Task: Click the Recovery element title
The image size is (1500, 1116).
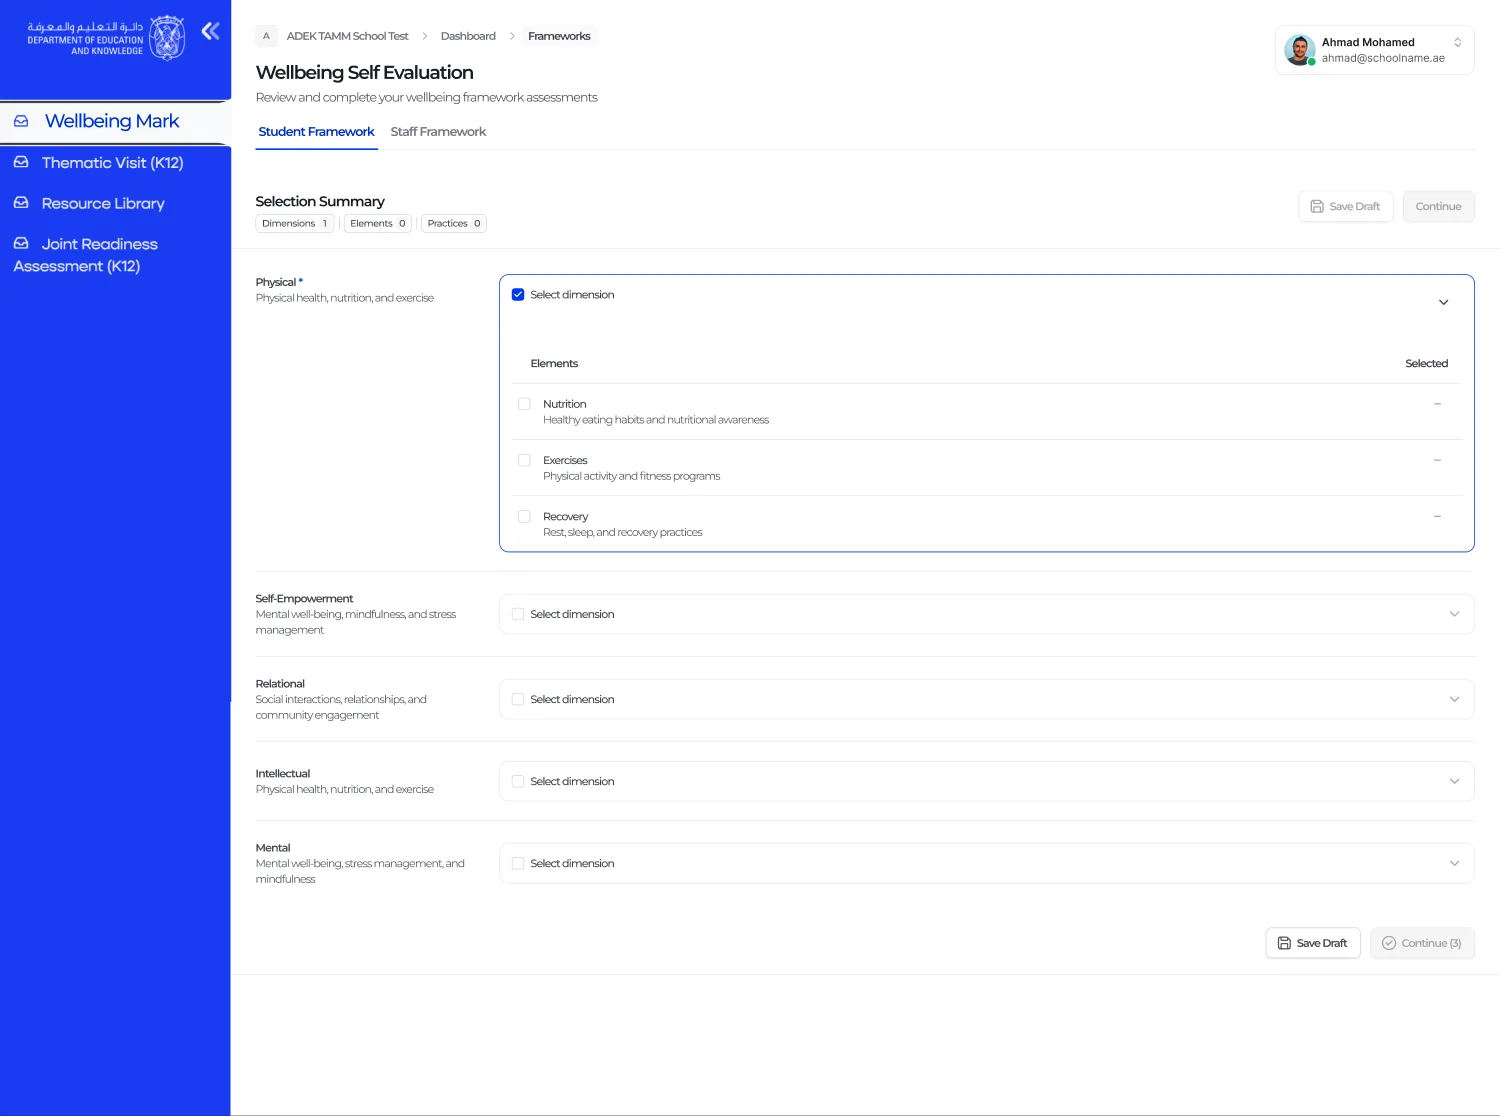Action: pyautogui.click(x=565, y=516)
